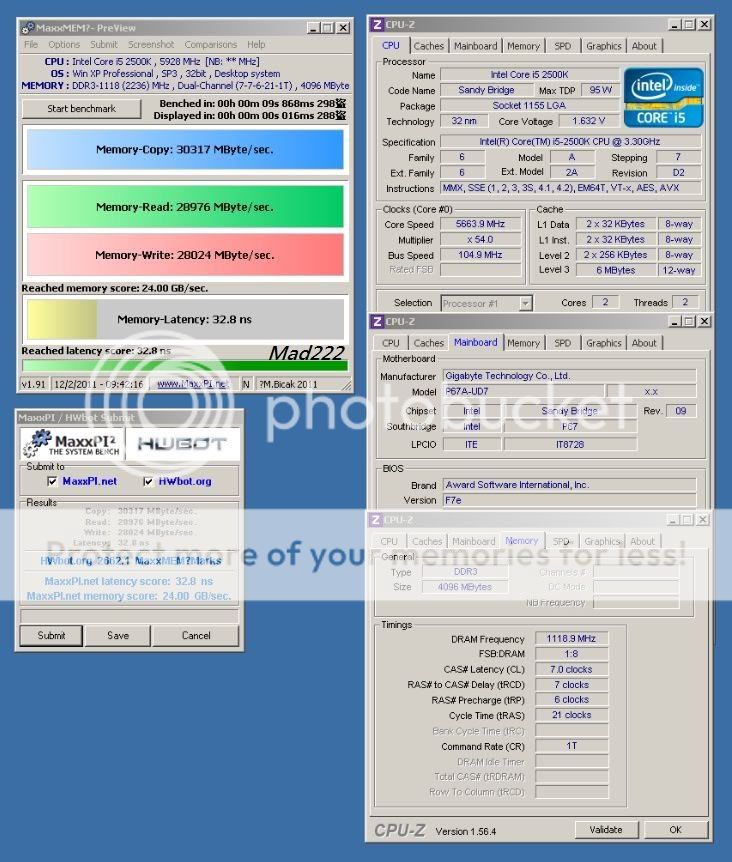Screen dimensions: 732x862
Task: Toggle the HWbot.org submit checkbox
Action: [148, 481]
